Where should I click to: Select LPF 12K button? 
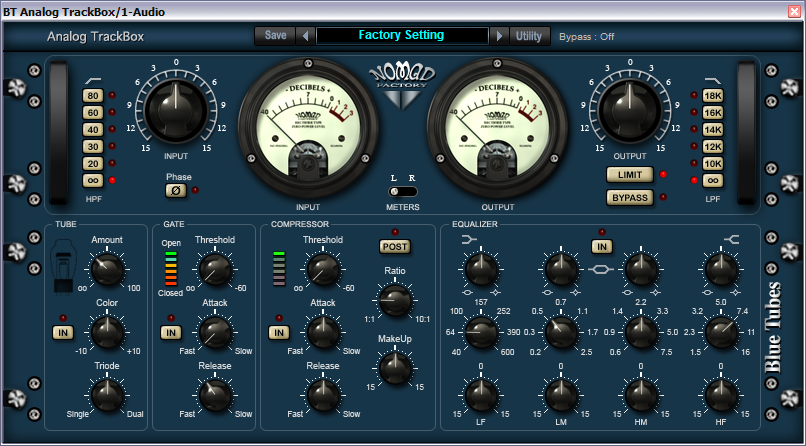tap(713, 147)
